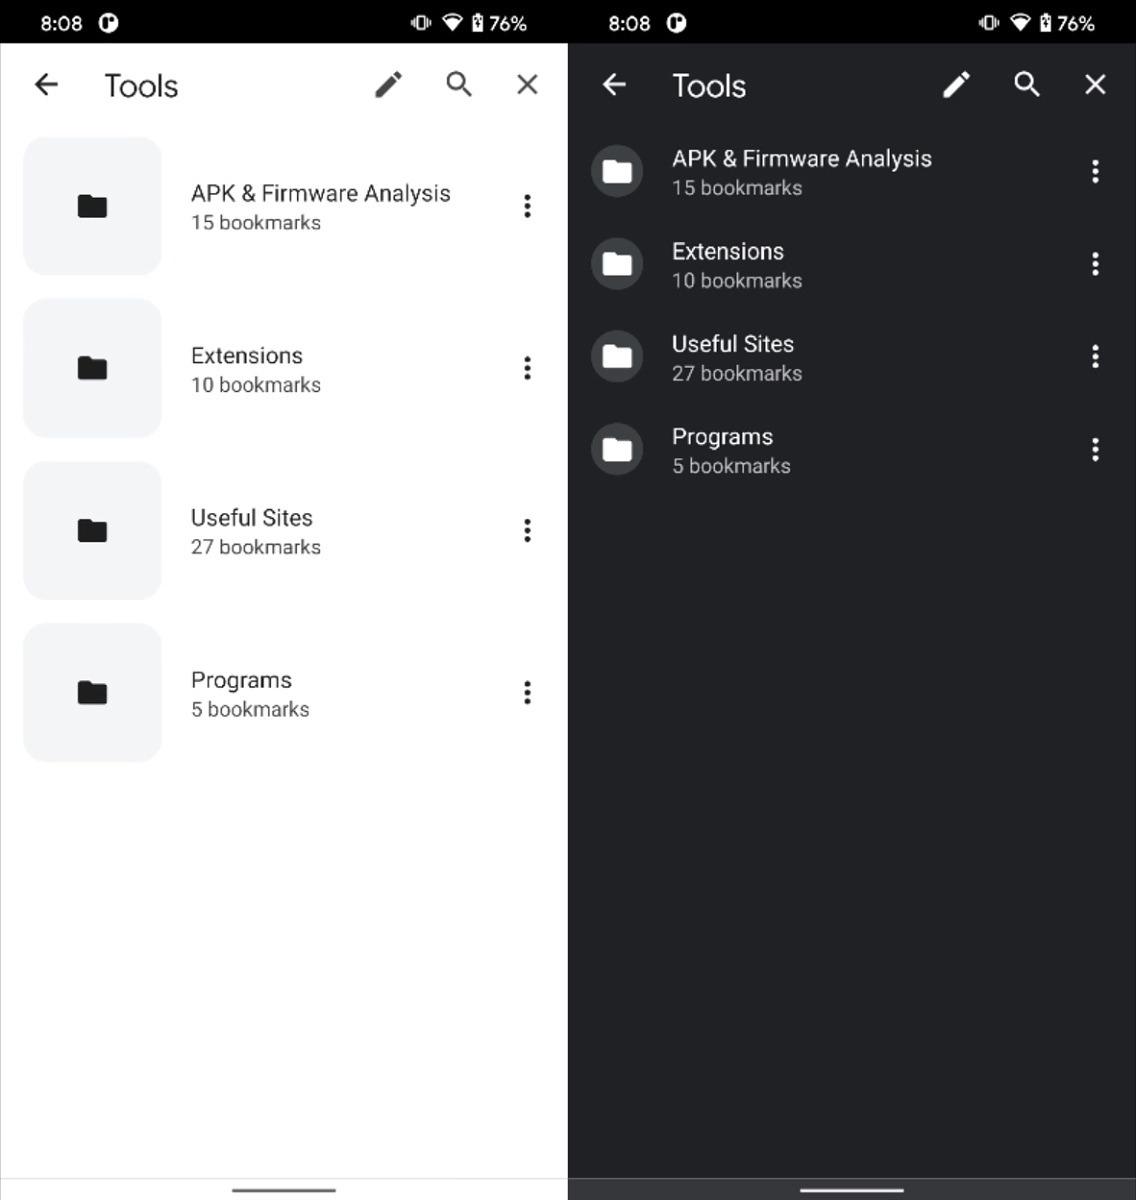Screen dimensions: 1136x1200
Task: Open the Useful Sites folder icon in light mode
Action: coord(91,530)
